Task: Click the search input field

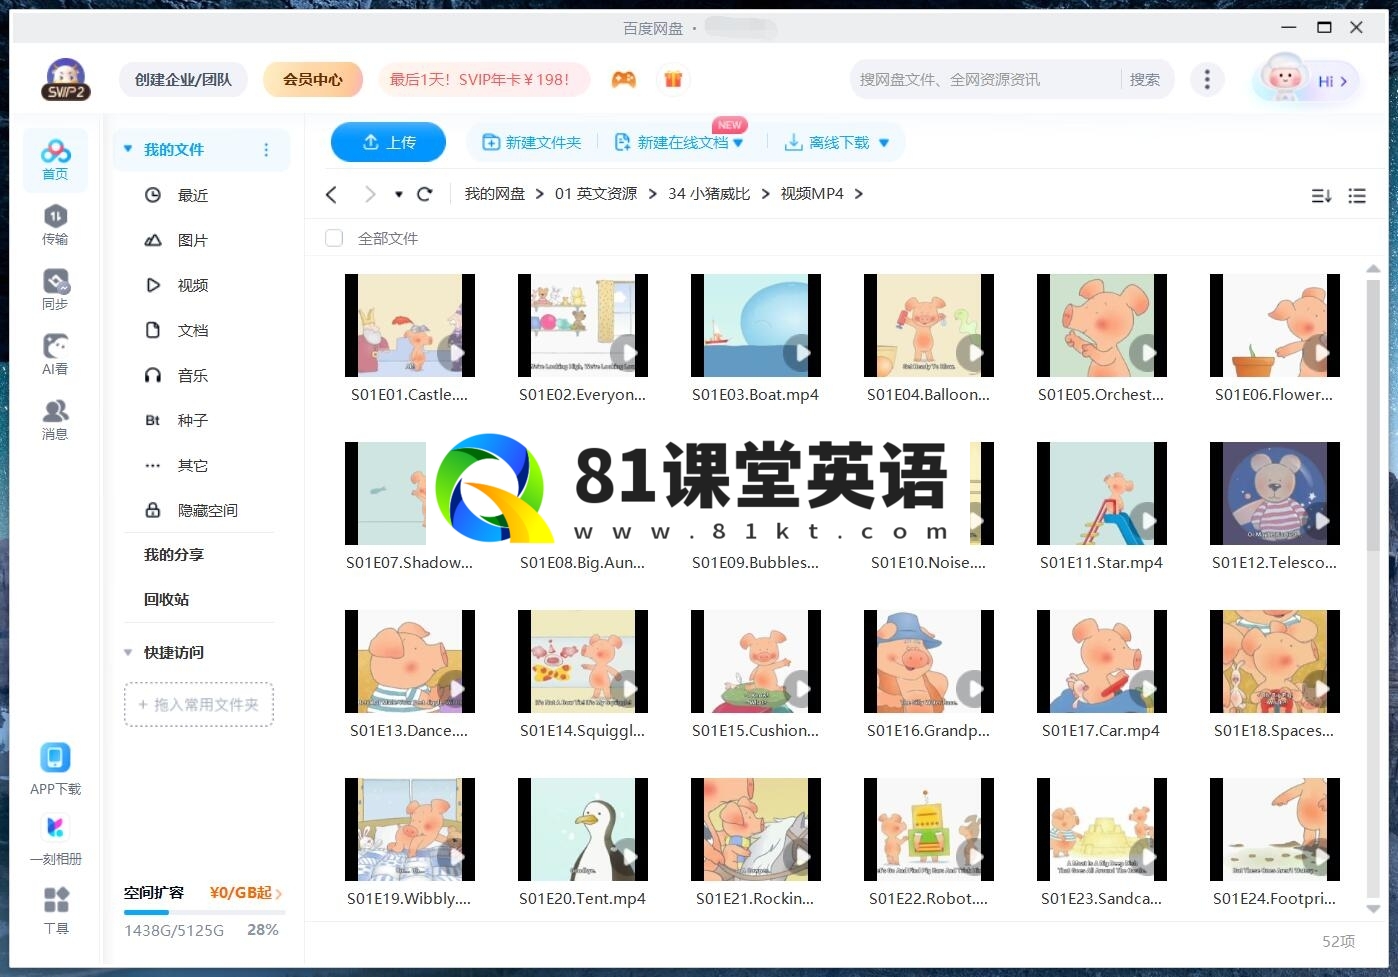Action: [x=986, y=79]
